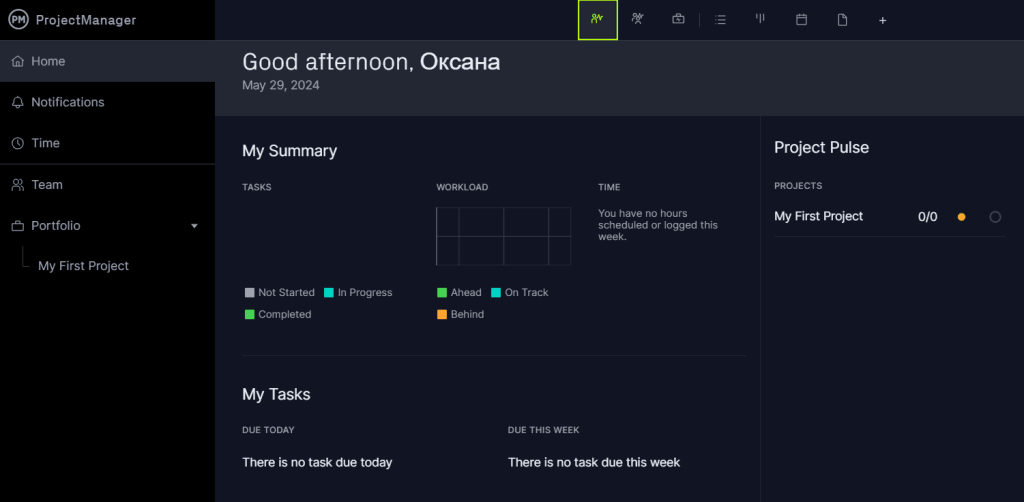
Task: Open the Team page in sidebar
Action: click(x=46, y=185)
